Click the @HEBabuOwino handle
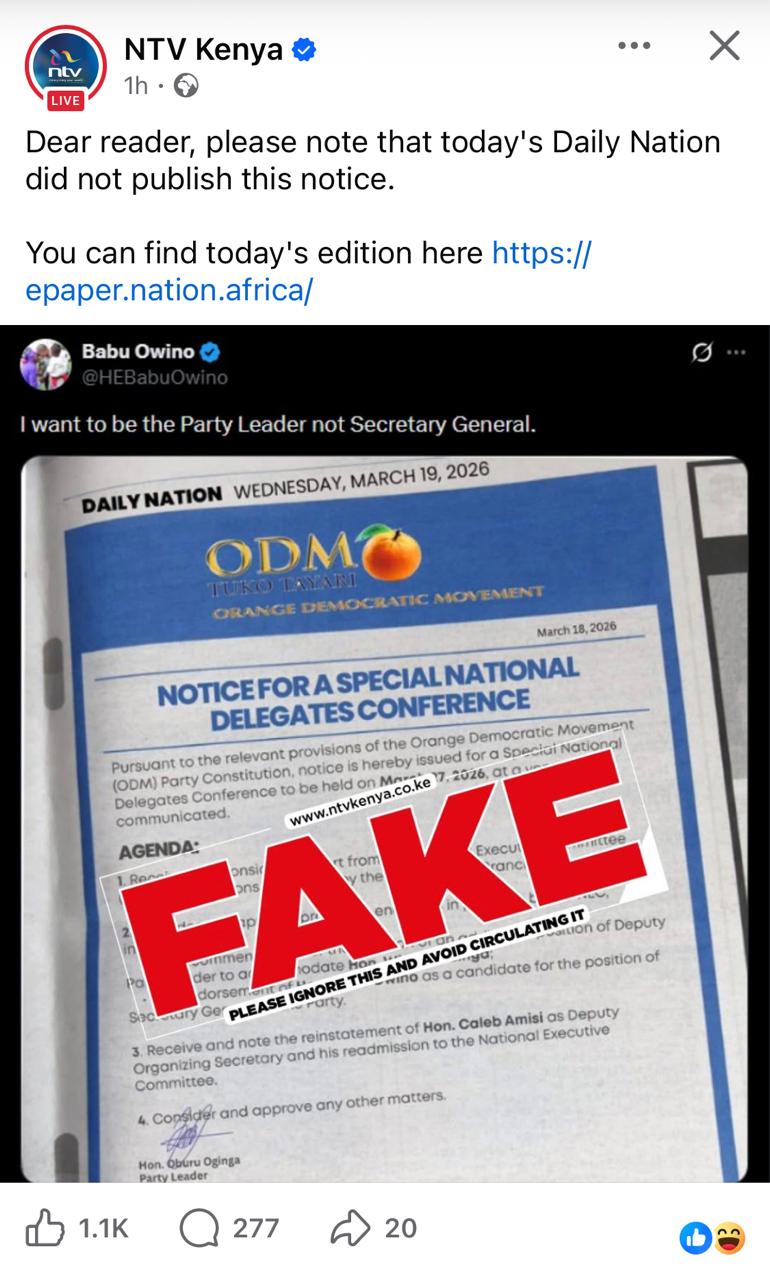The height and width of the screenshot is (1280, 770). (154, 377)
